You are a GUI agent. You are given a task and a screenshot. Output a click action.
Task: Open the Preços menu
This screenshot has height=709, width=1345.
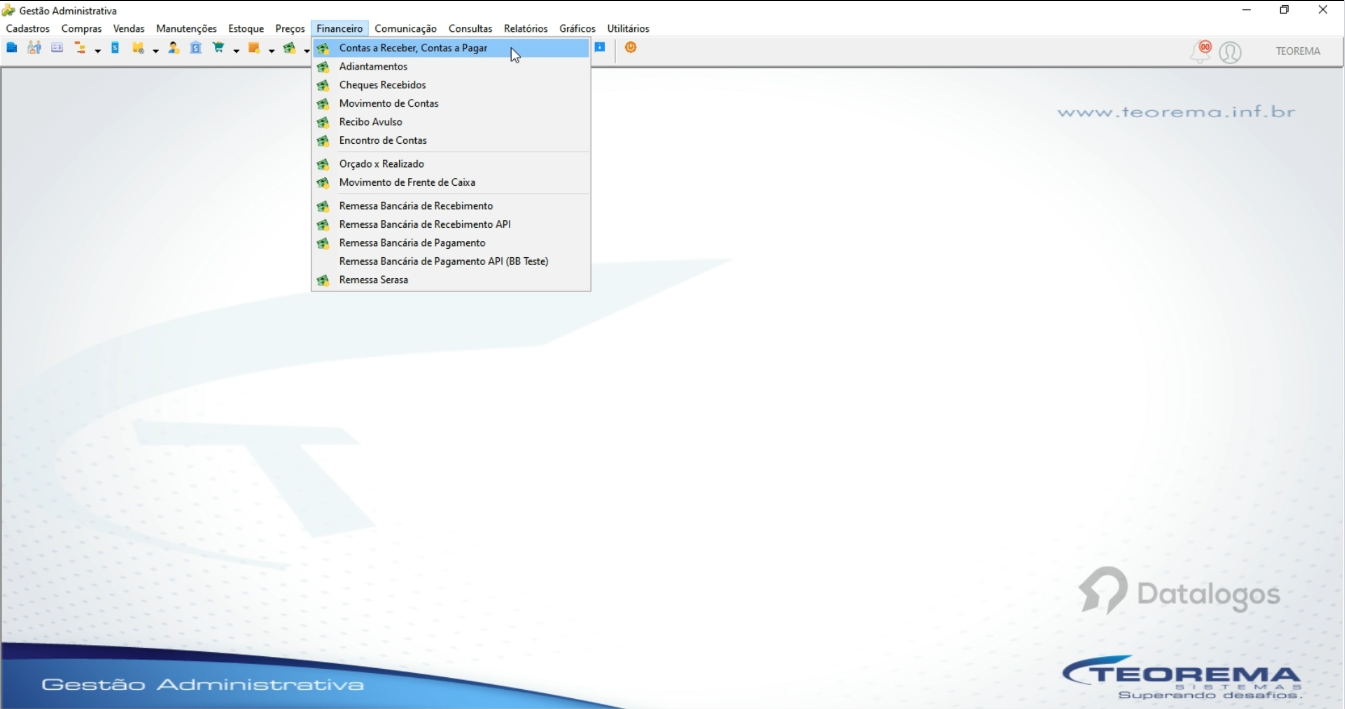coord(290,29)
